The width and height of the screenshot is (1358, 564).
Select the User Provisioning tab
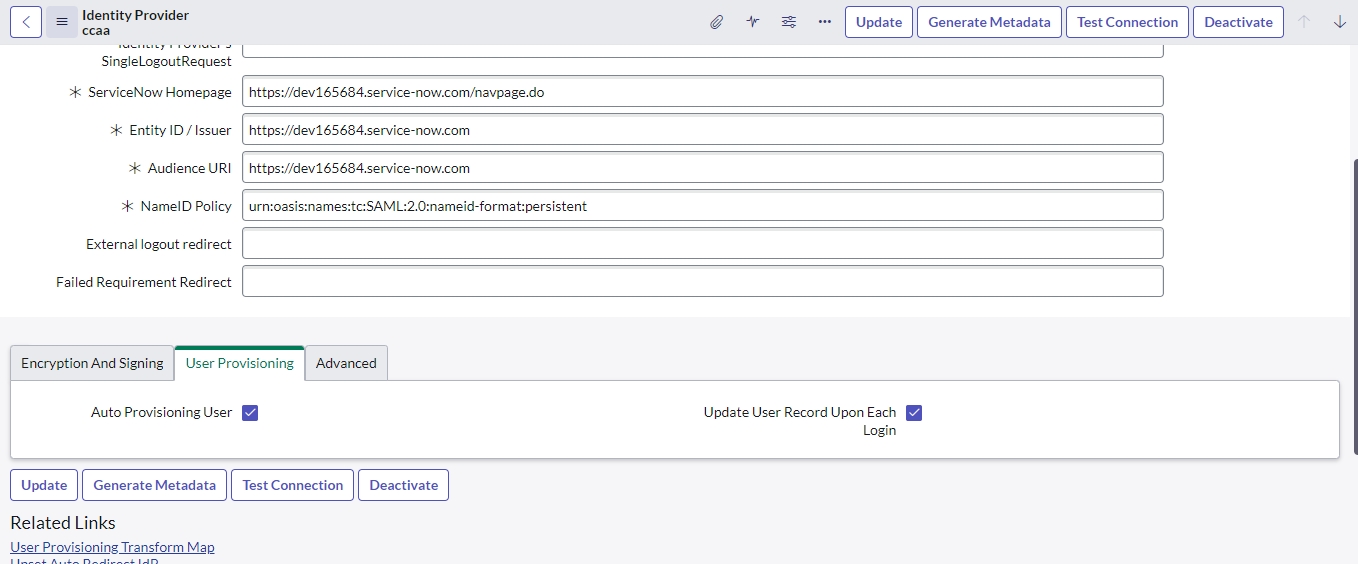240,363
